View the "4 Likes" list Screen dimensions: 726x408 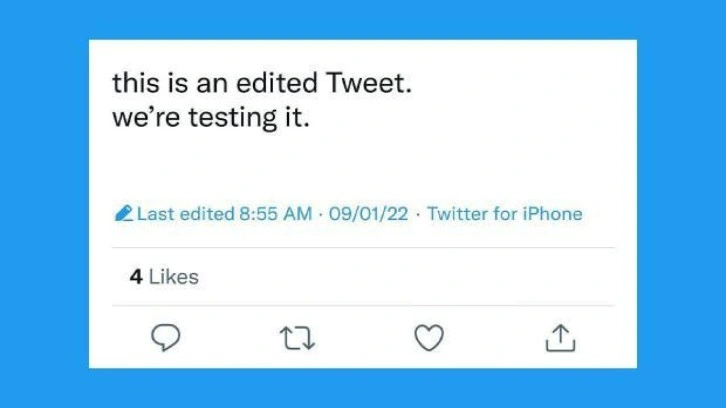164,277
